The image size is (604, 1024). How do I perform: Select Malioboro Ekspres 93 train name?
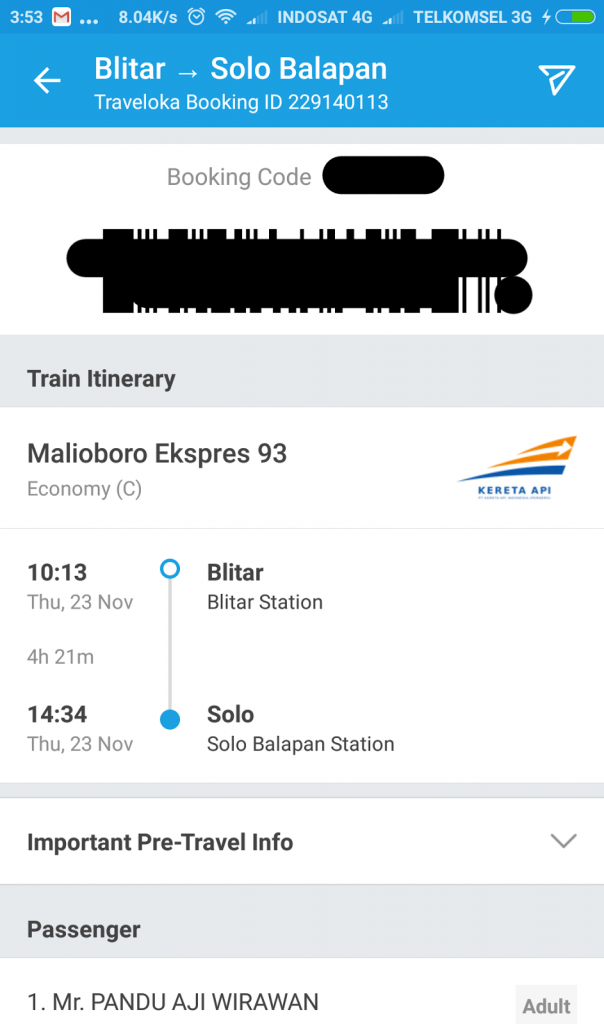tap(157, 454)
